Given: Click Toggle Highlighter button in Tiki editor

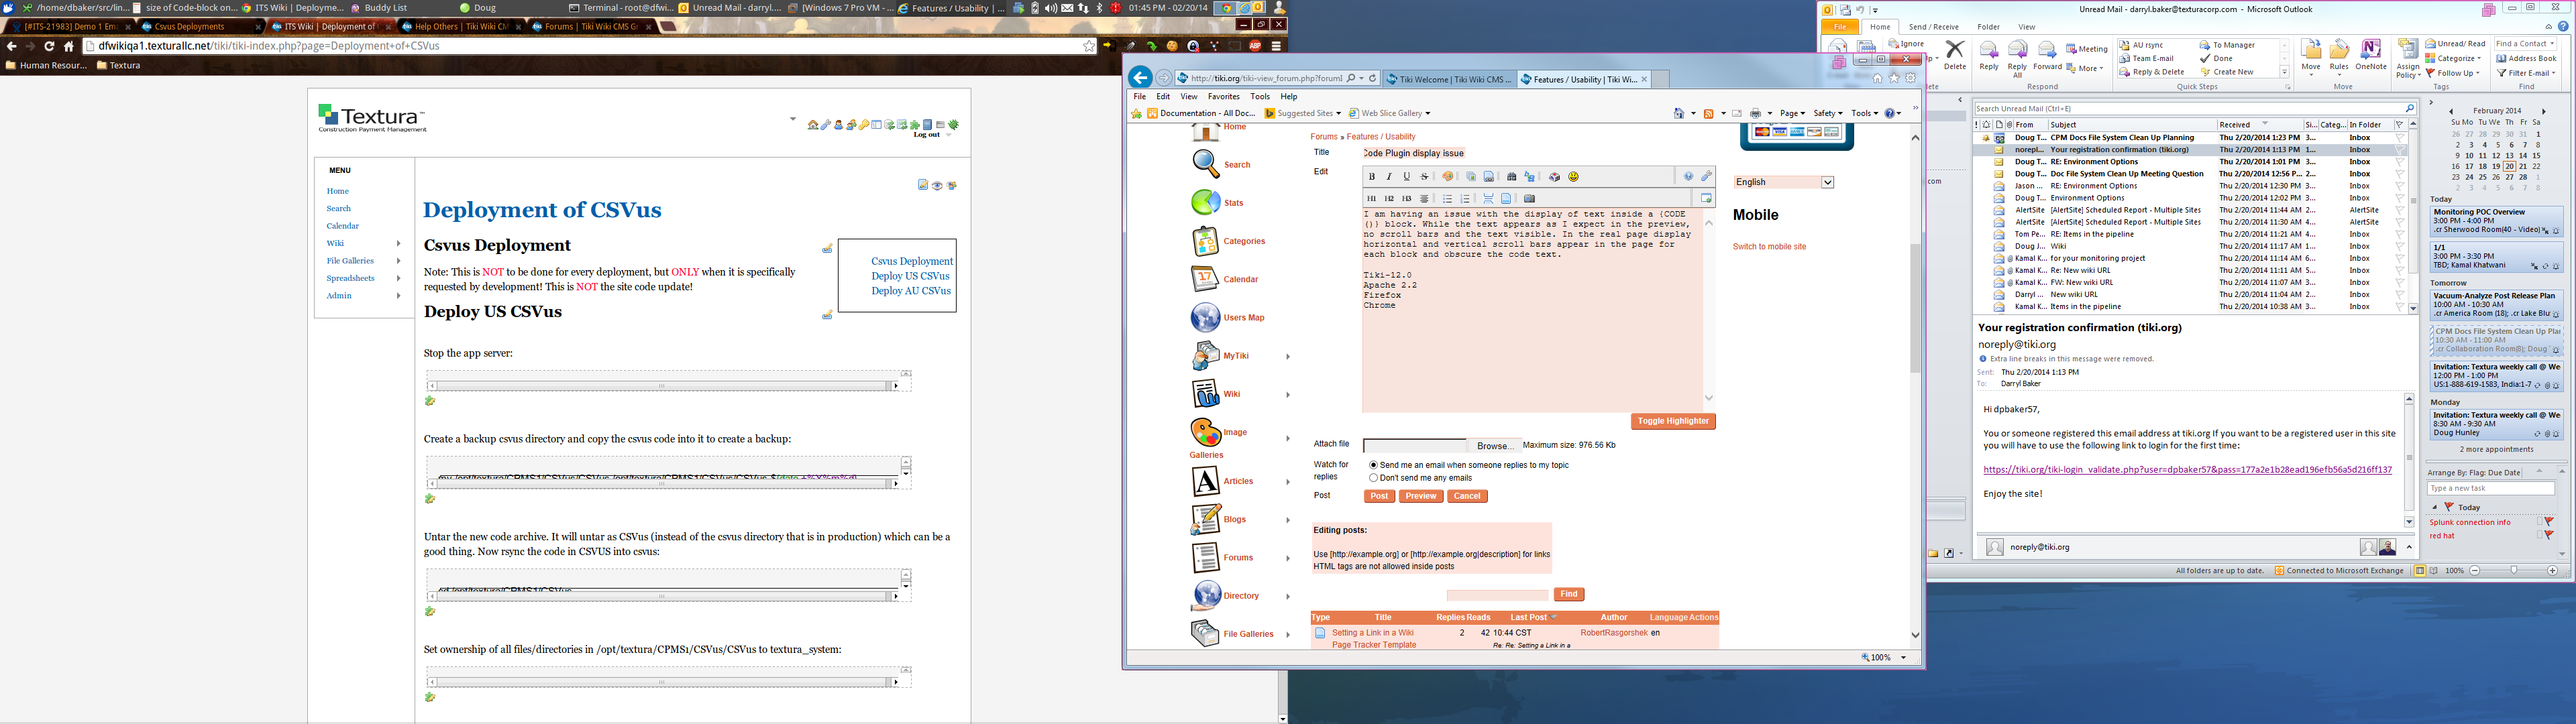Looking at the screenshot, I should tap(1673, 421).
